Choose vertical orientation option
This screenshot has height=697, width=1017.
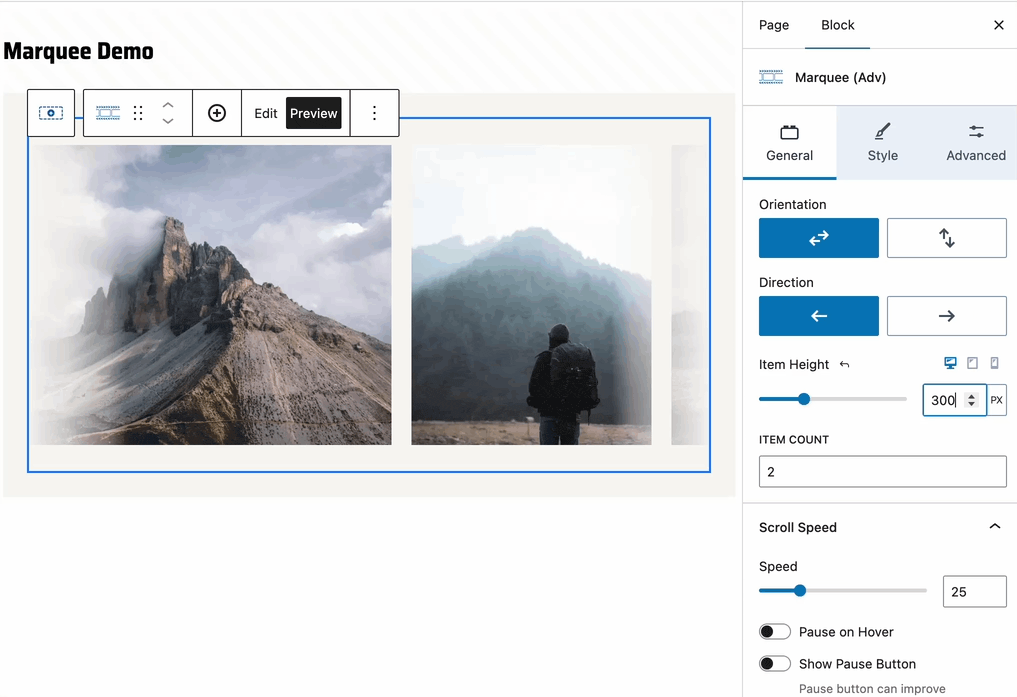click(x=946, y=238)
